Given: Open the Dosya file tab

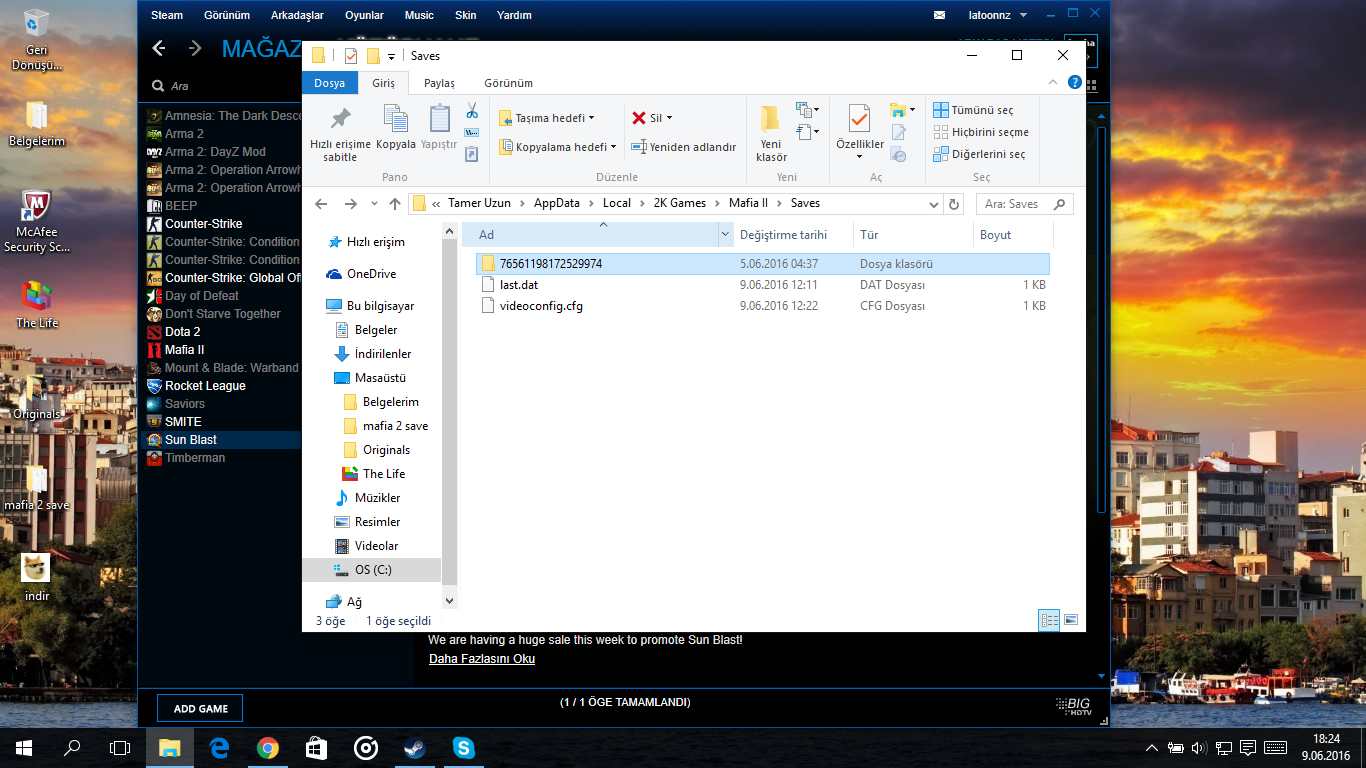Looking at the screenshot, I should click(329, 83).
